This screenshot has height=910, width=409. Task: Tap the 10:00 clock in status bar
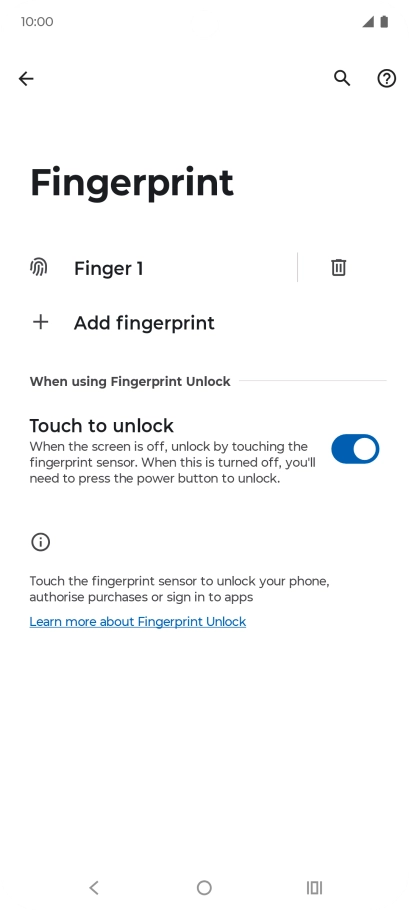click(37, 22)
